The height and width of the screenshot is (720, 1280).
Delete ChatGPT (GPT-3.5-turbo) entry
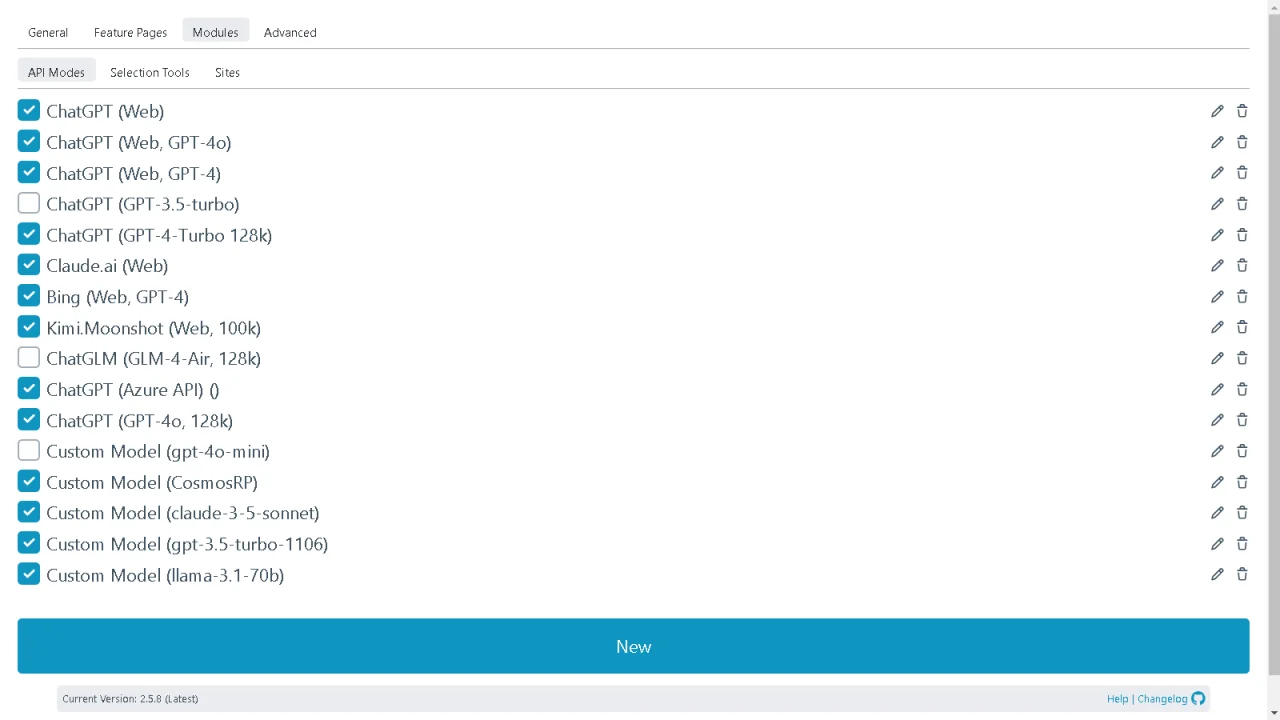(x=1242, y=204)
